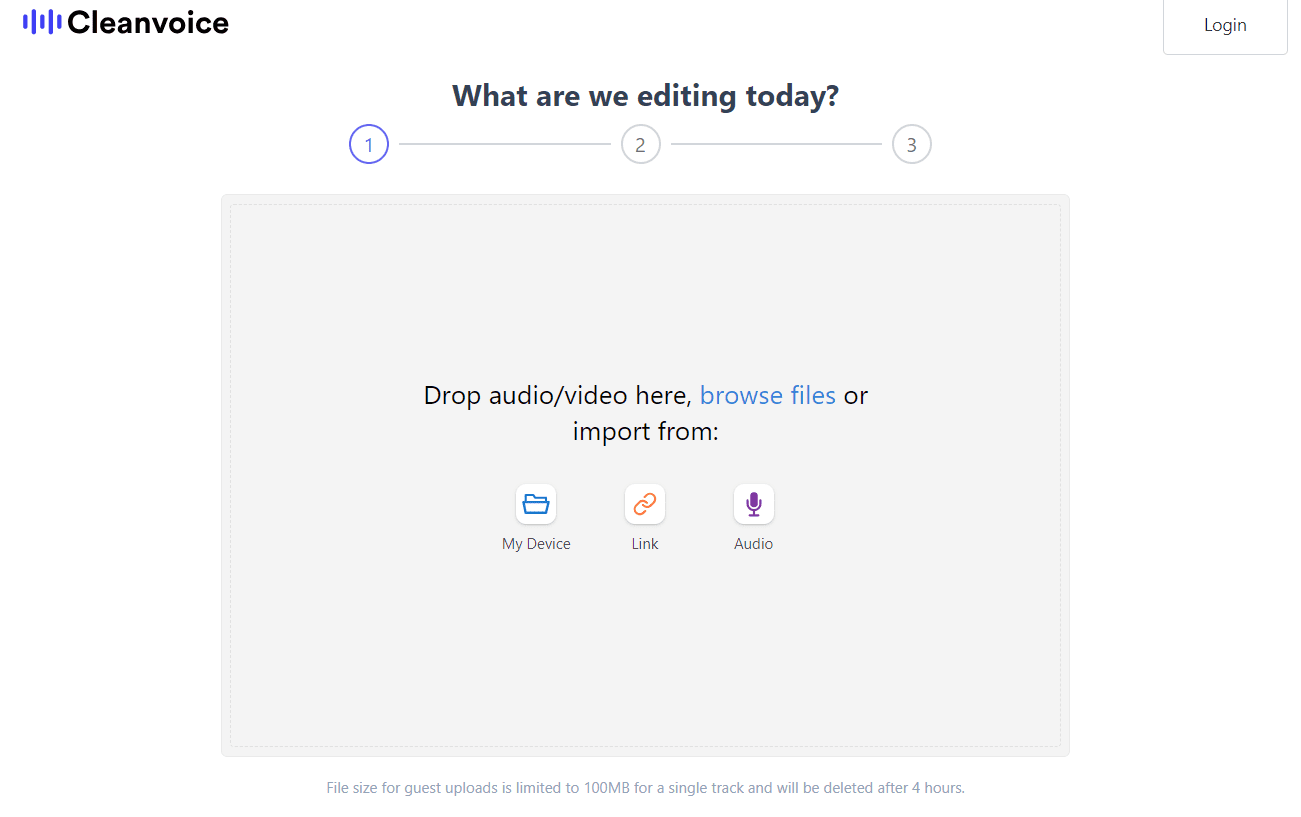Click the browse files link

(767, 396)
